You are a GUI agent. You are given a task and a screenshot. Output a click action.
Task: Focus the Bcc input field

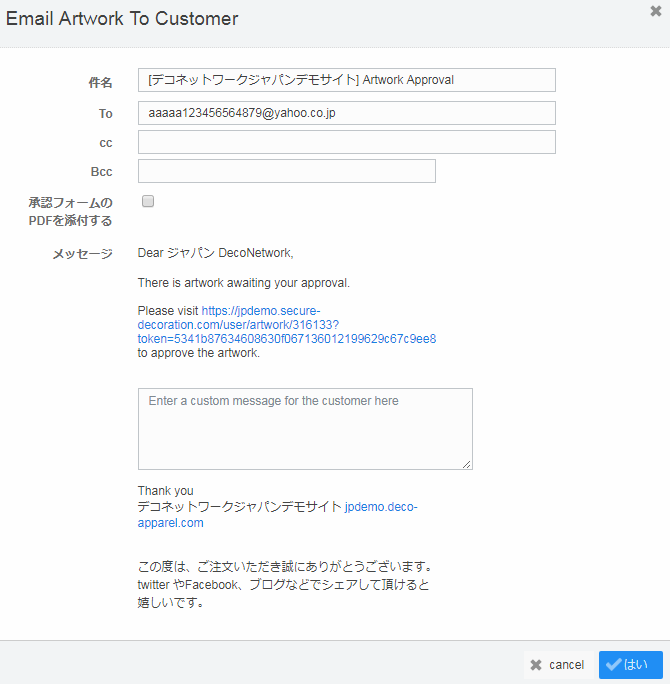click(x=286, y=171)
